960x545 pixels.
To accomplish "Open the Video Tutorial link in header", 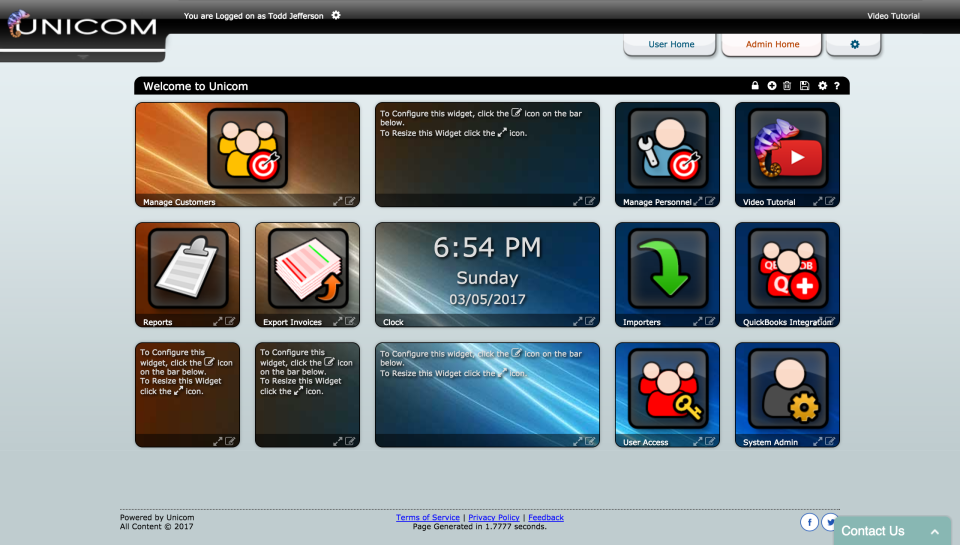I will (893, 16).
